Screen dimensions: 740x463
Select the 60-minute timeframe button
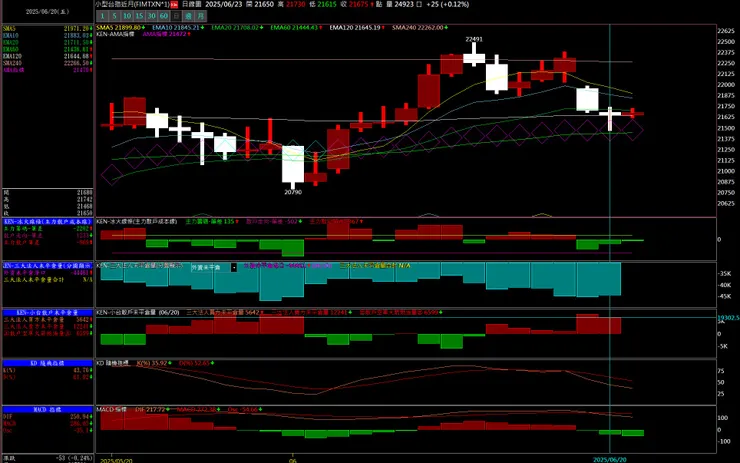[x=164, y=16]
